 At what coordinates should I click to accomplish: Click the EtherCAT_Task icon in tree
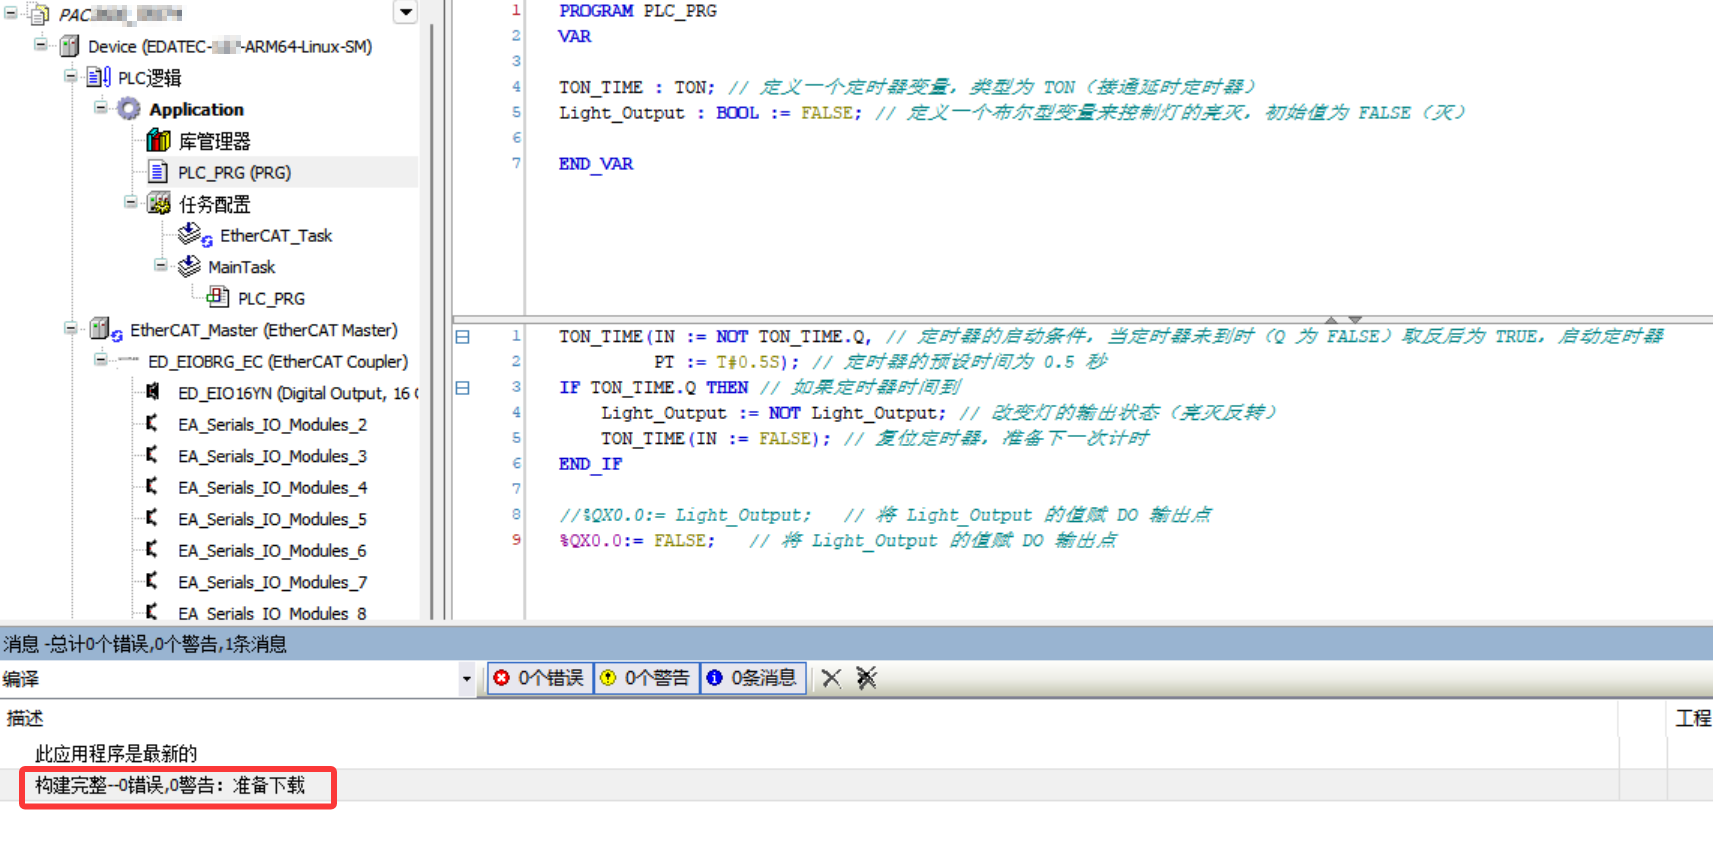(x=194, y=236)
